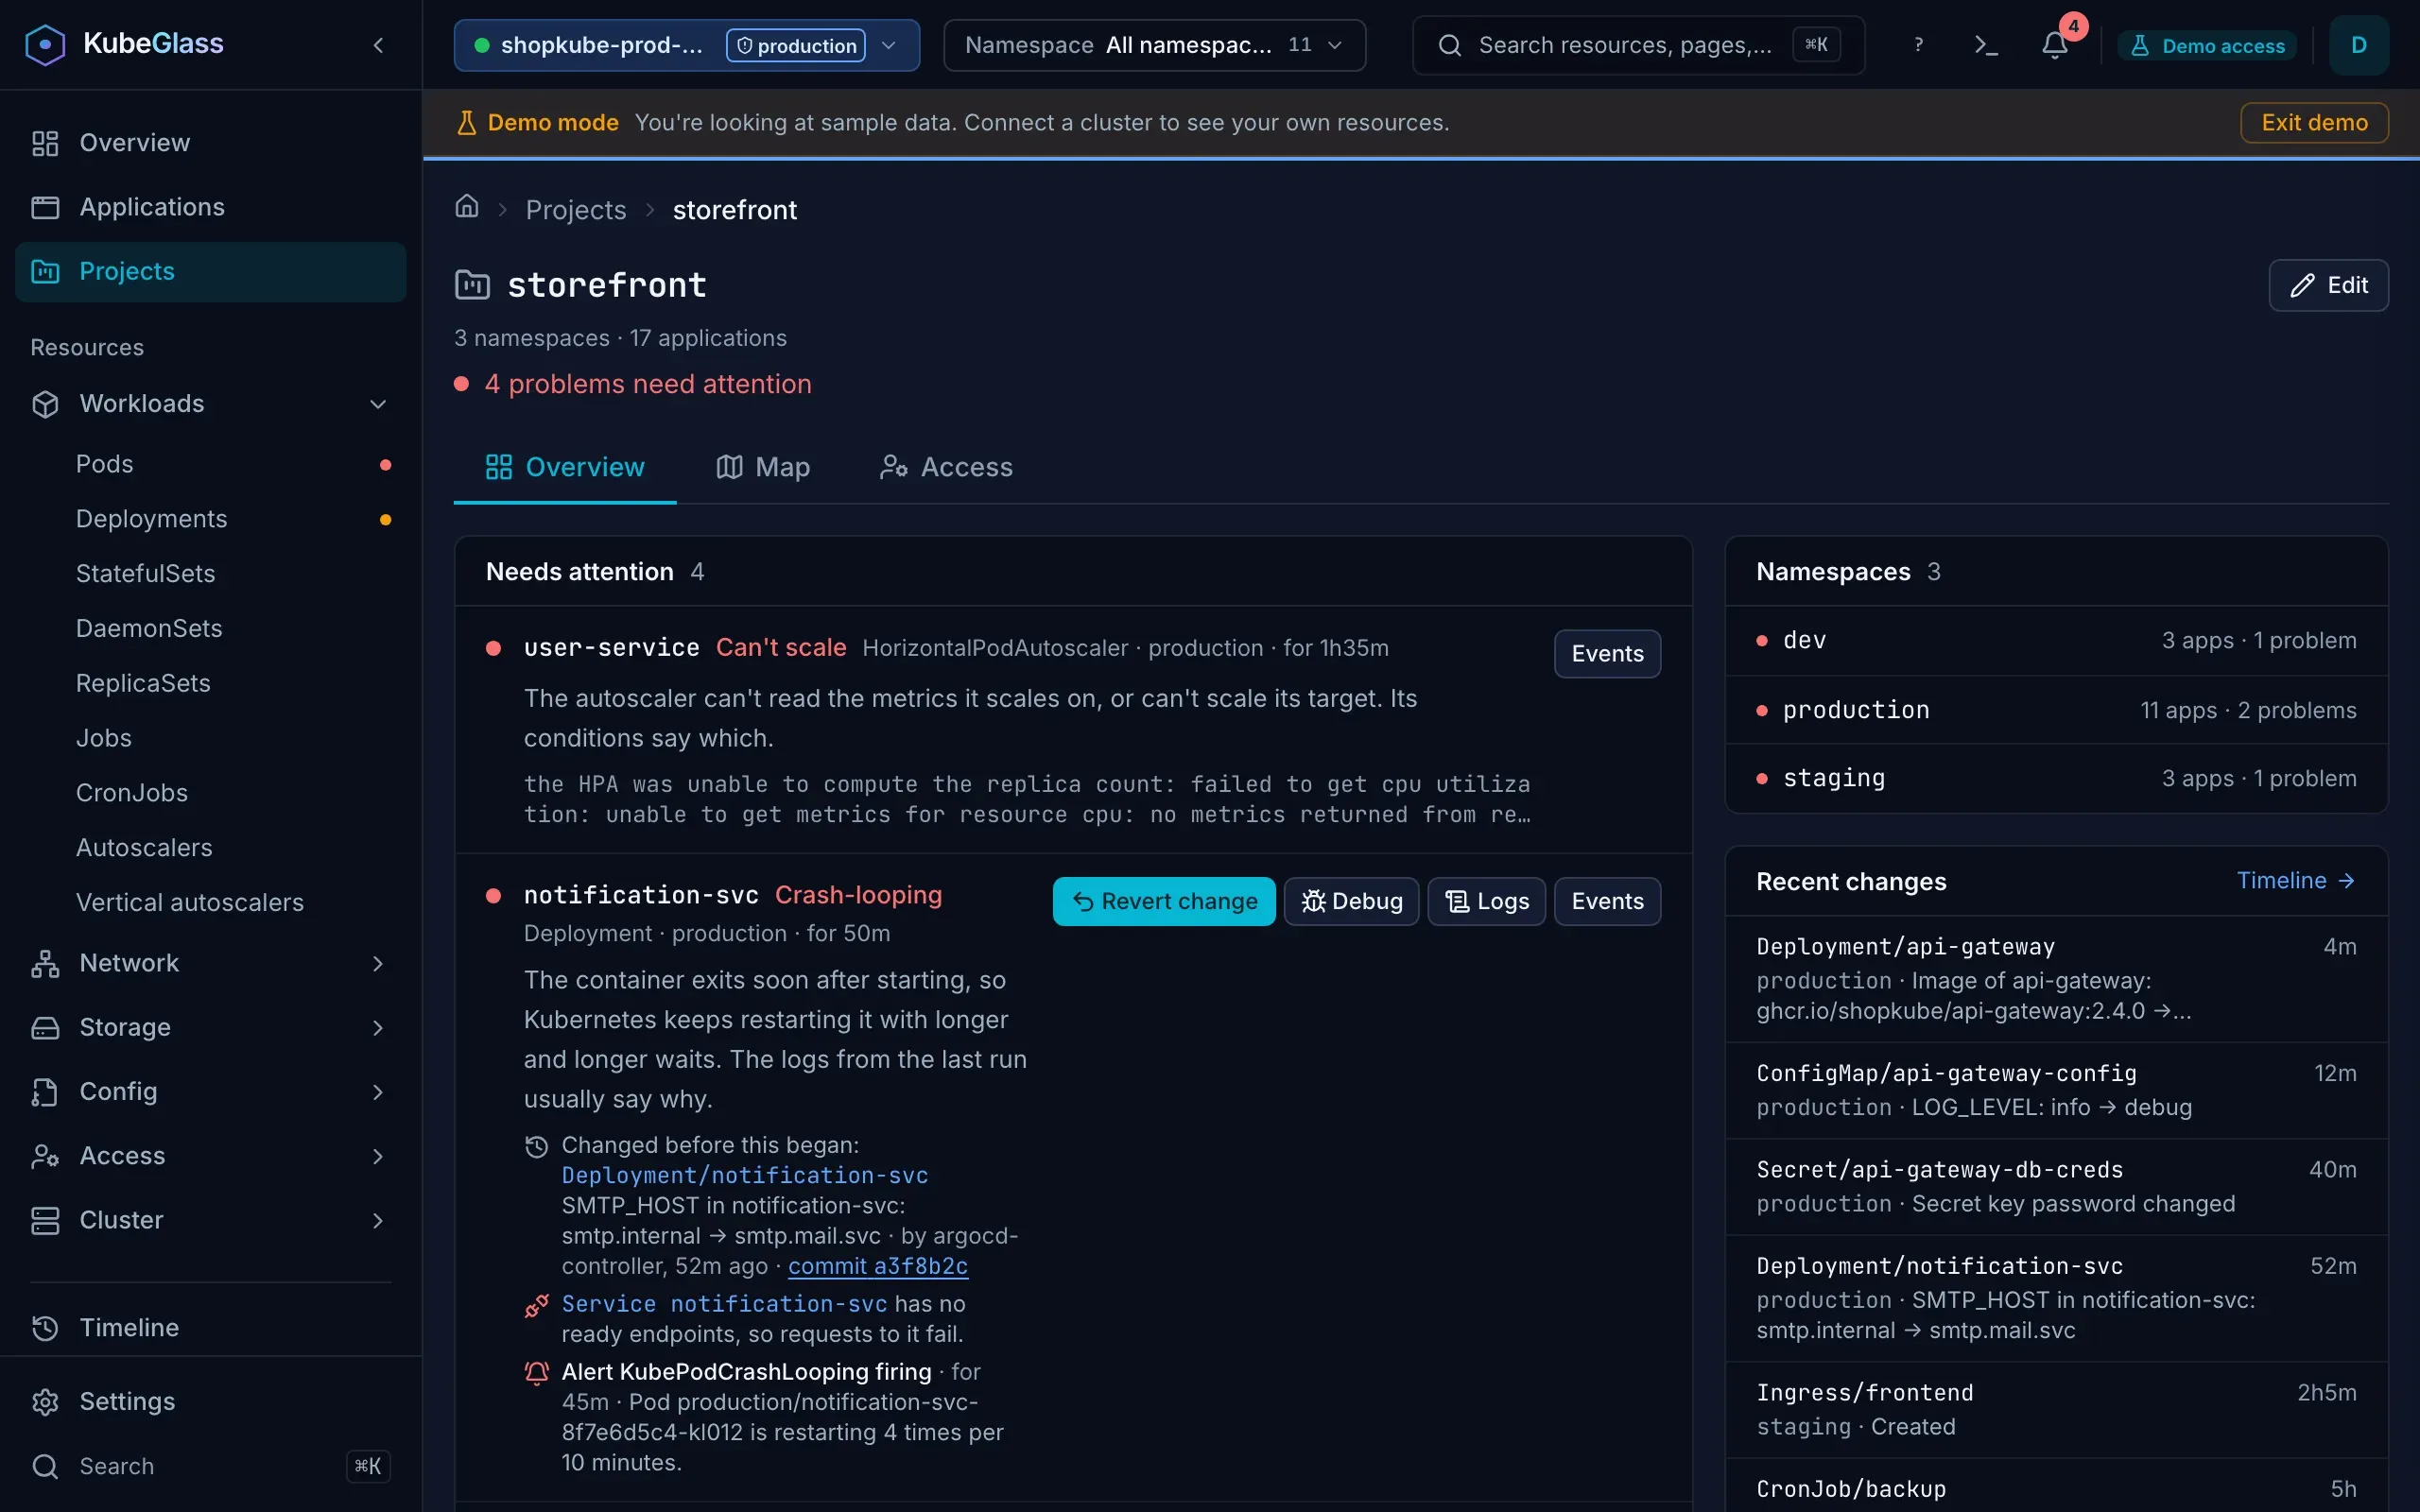Click the Edit project button

(x=2328, y=286)
